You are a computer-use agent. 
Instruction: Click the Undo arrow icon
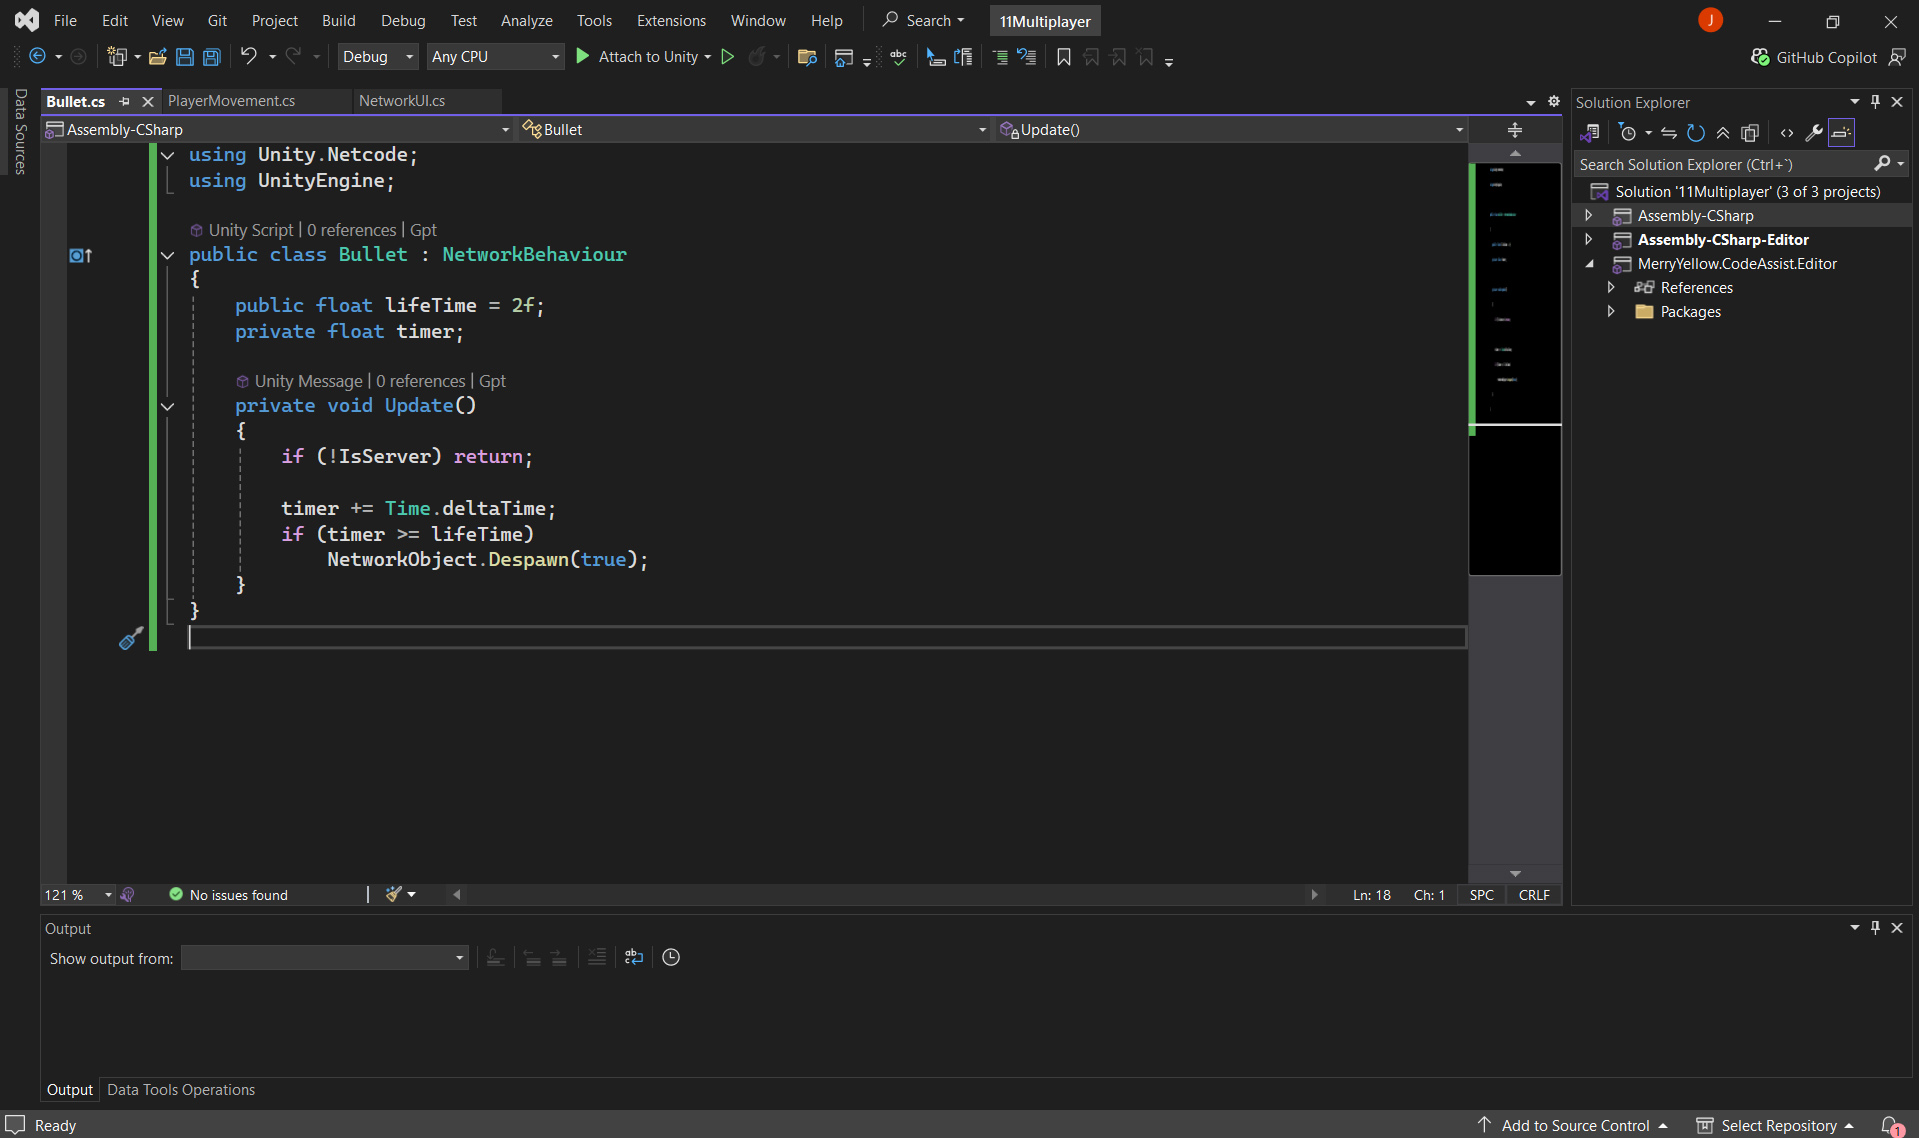point(248,57)
